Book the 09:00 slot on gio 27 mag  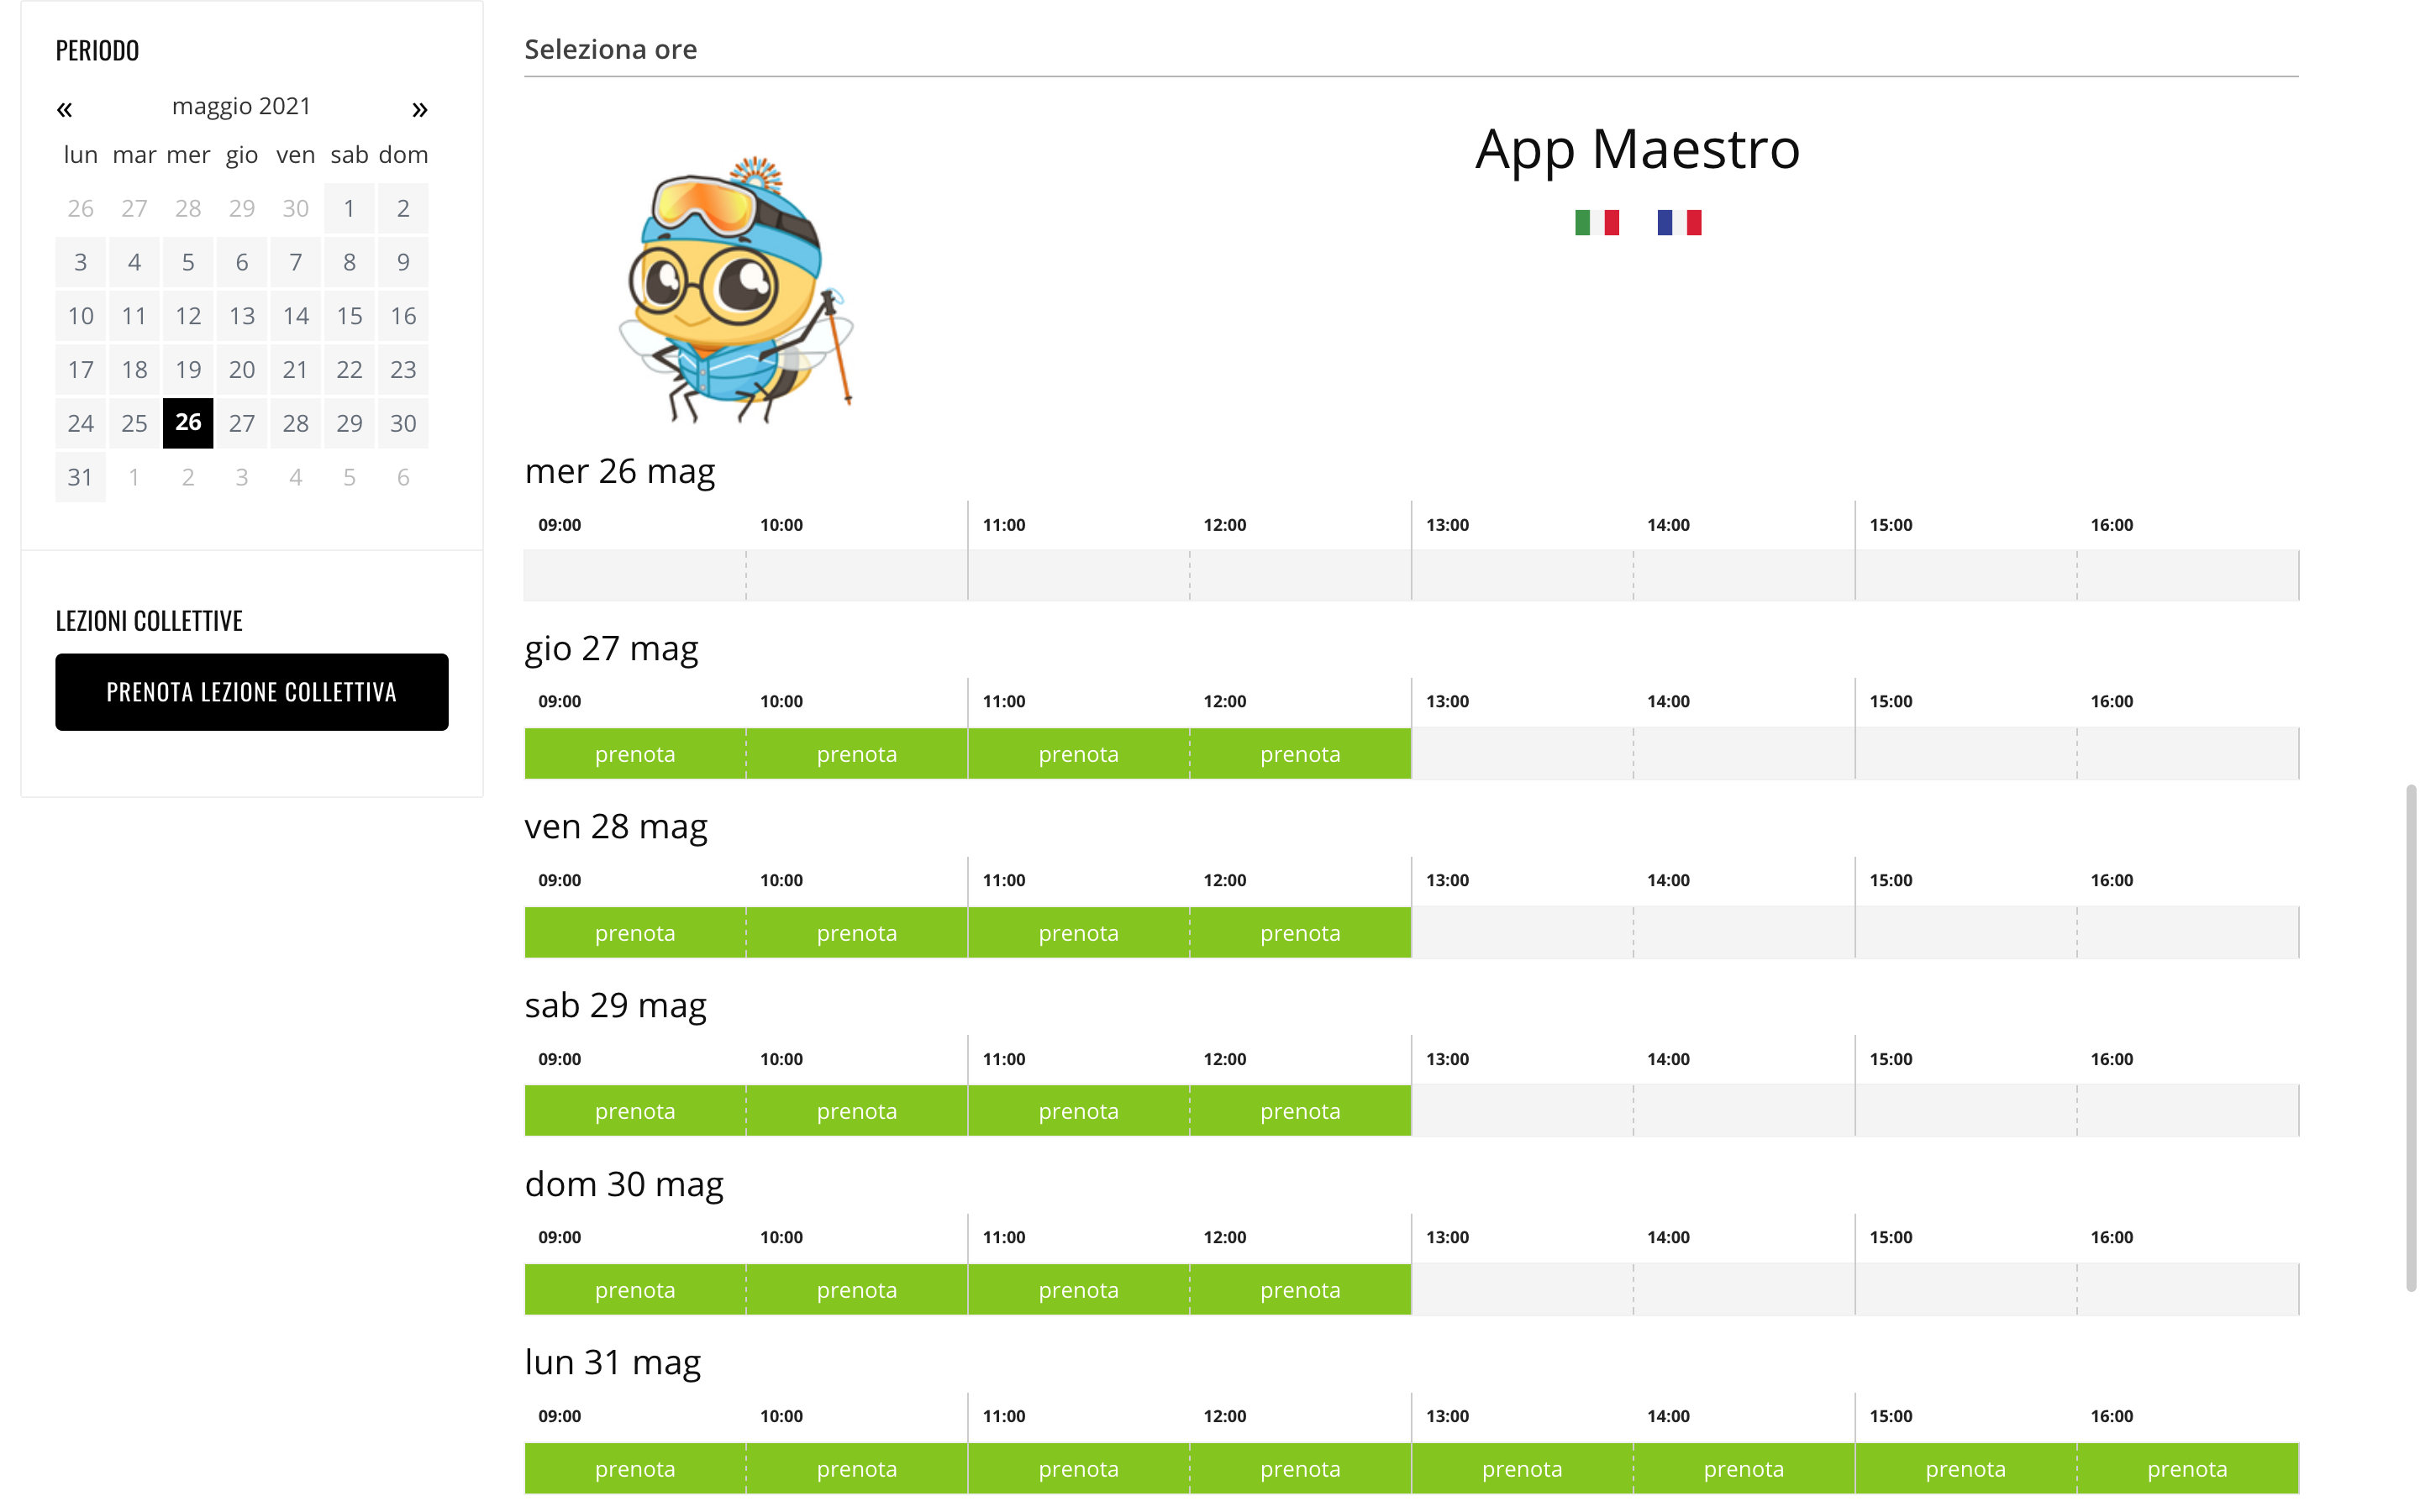(x=635, y=754)
